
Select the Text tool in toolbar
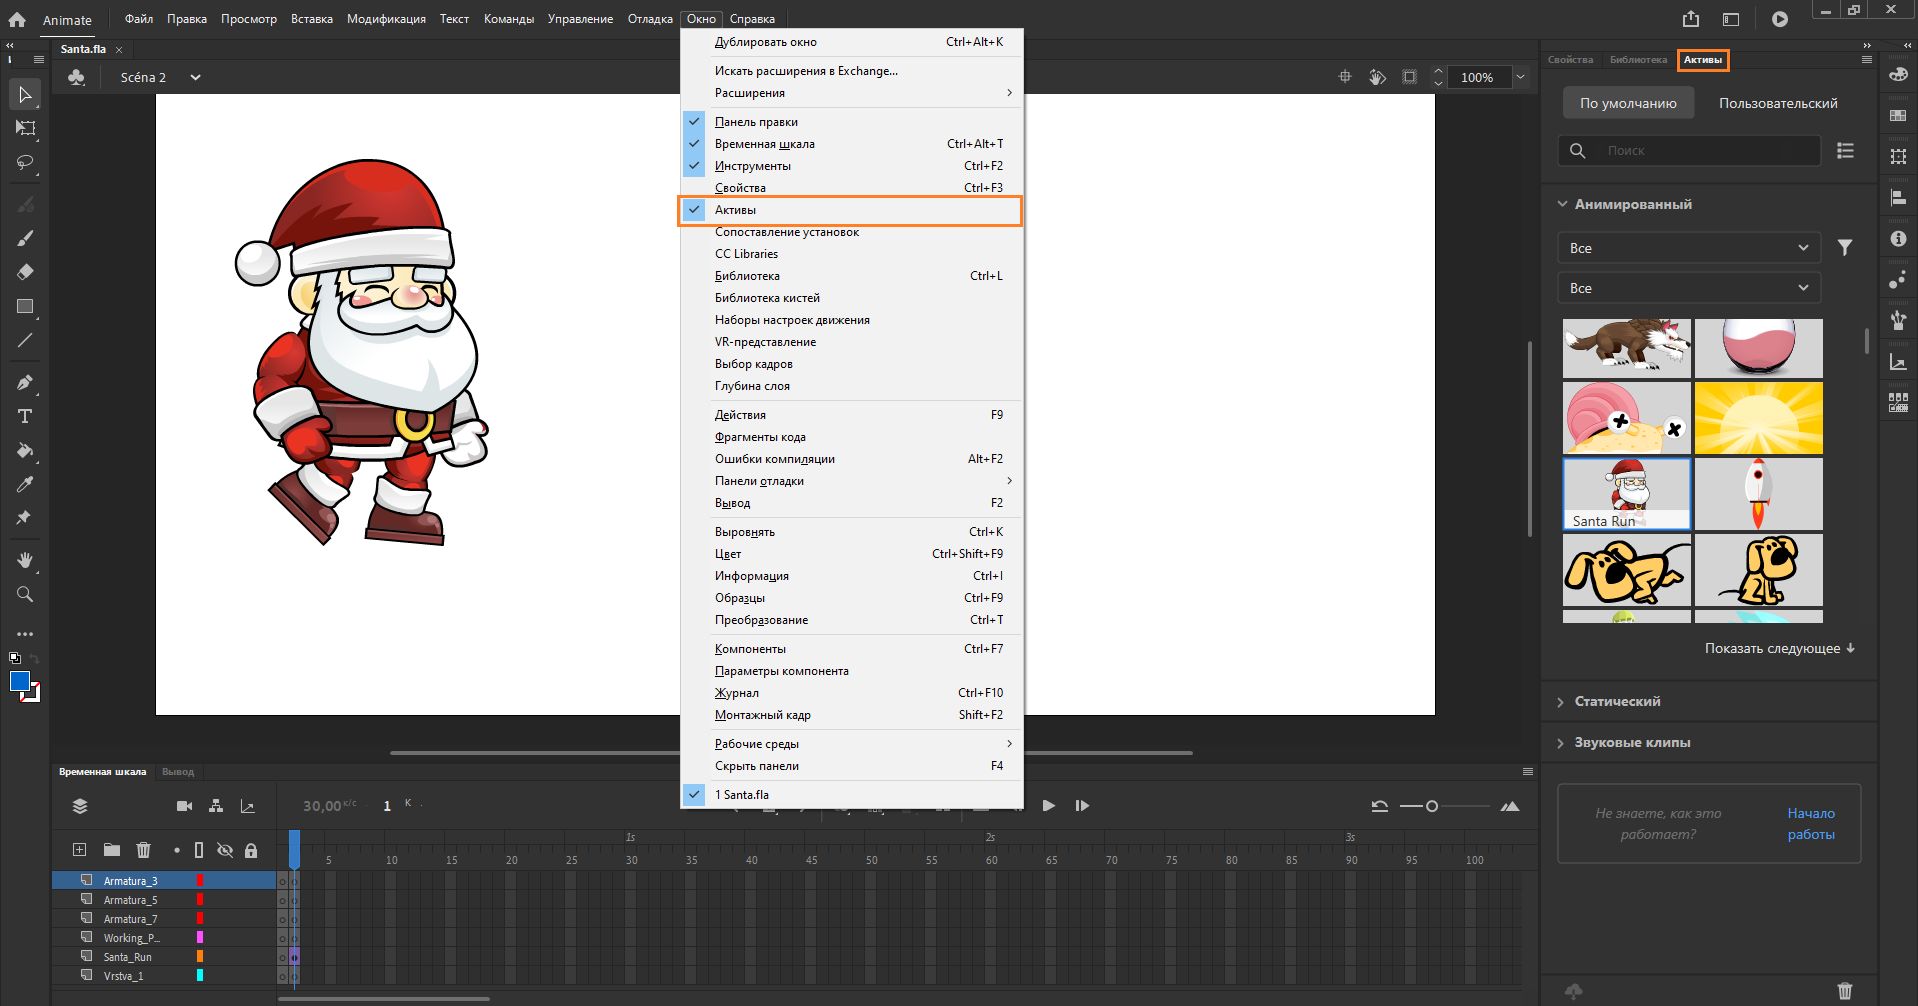click(25, 416)
